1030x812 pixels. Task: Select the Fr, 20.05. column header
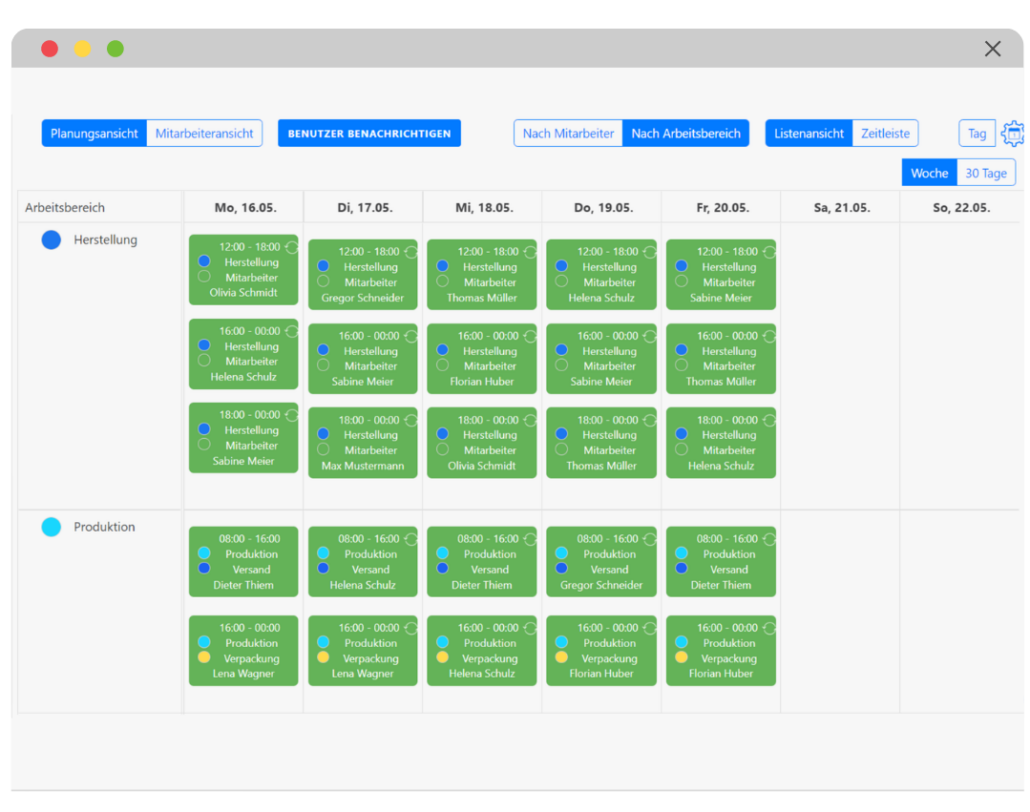click(x=723, y=208)
